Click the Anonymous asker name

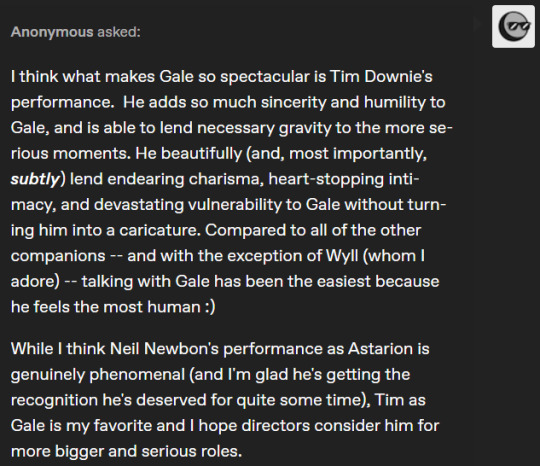click(52, 32)
